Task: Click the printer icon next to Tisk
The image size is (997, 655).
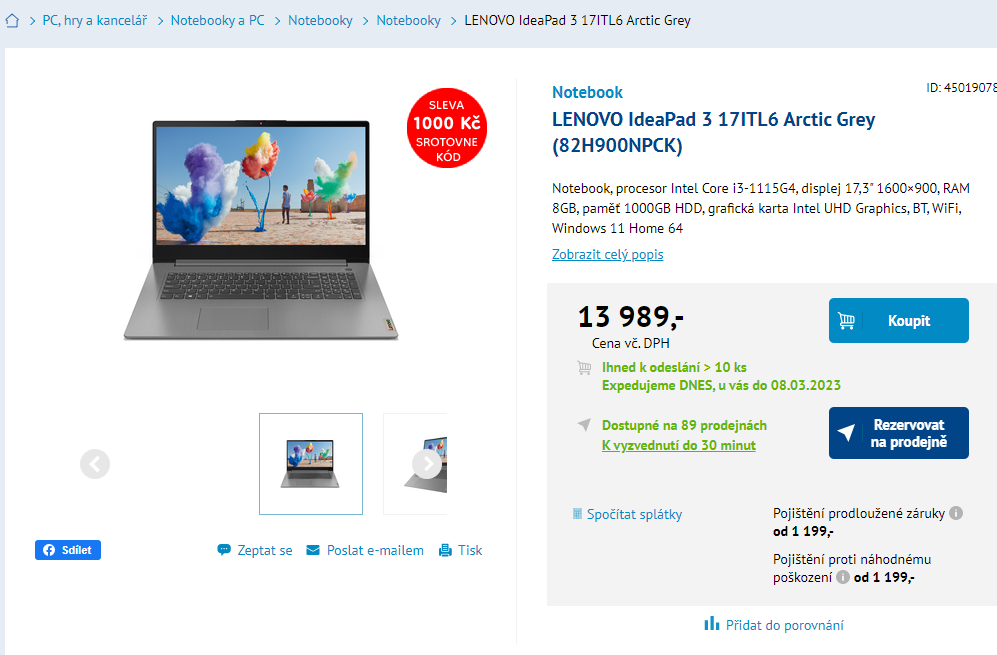Action: [445, 550]
